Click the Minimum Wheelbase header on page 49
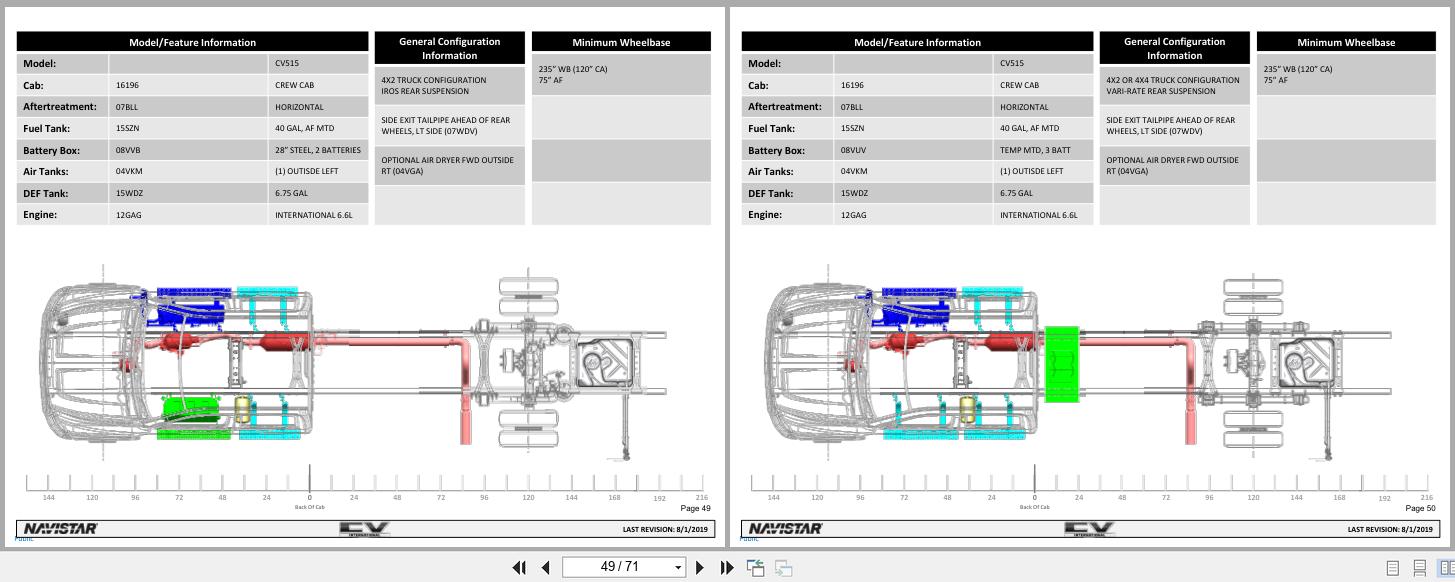 (621, 42)
